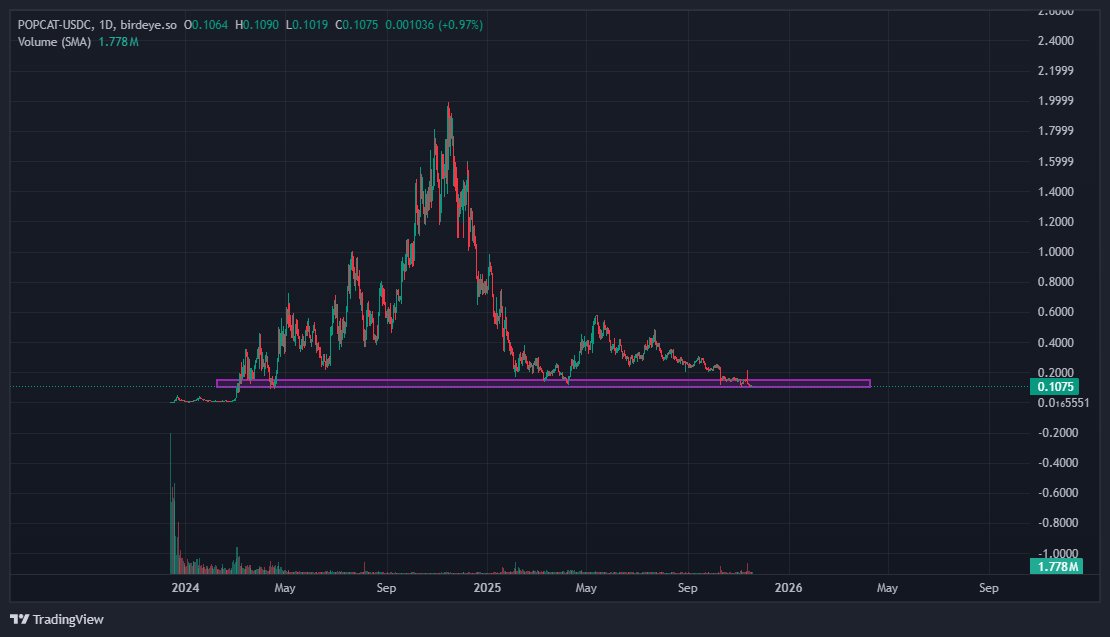The width and height of the screenshot is (1110, 637).
Task: Click the 2024 label on the time axis
Action: pos(184,588)
